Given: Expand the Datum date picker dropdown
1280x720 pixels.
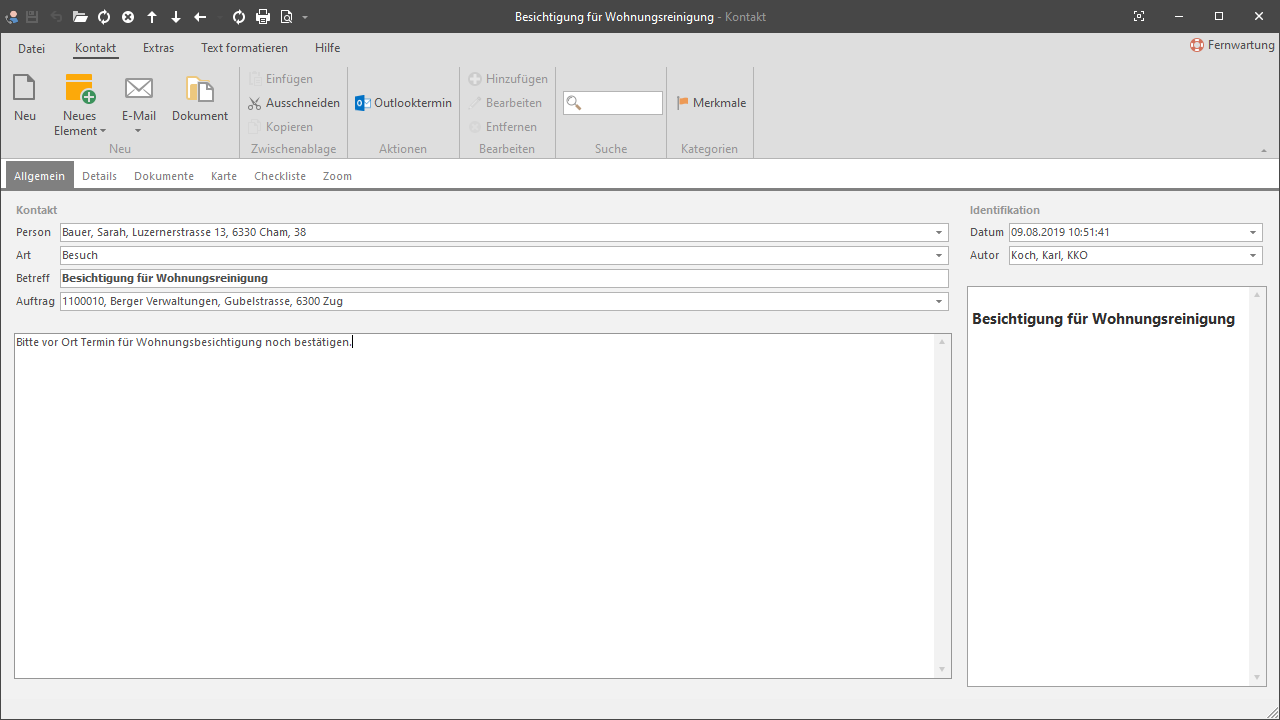Looking at the screenshot, I should click(1253, 232).
